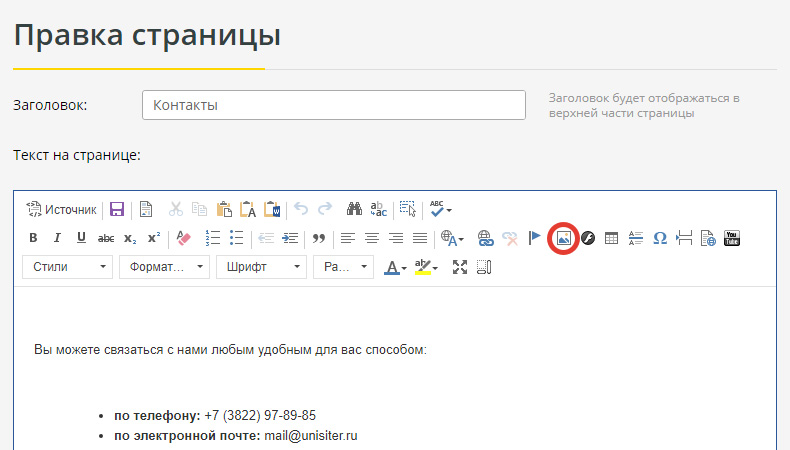Open the background highlight color picker
Image resolution: width=790 pixels, height=450 pixels.
[x=427, y=267]
